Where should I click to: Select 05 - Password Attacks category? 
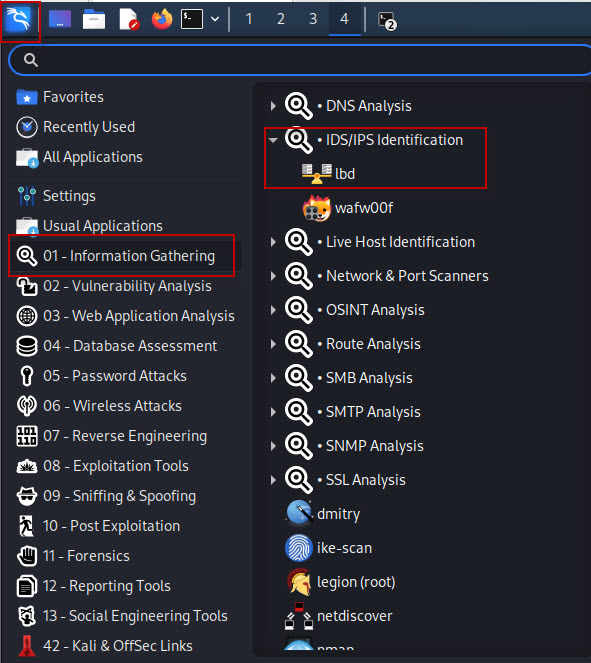point(101,376)
